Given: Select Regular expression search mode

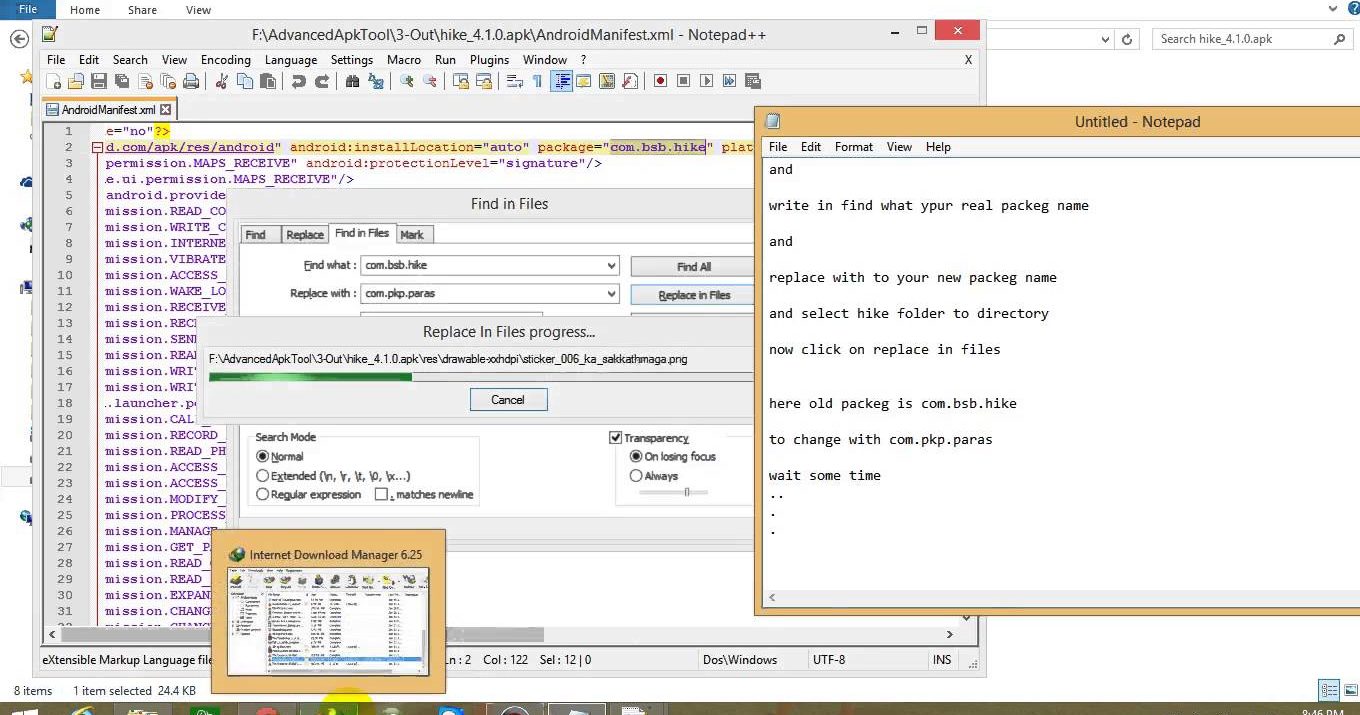Looking at the screenshot, I should click(x=263, y=494).
